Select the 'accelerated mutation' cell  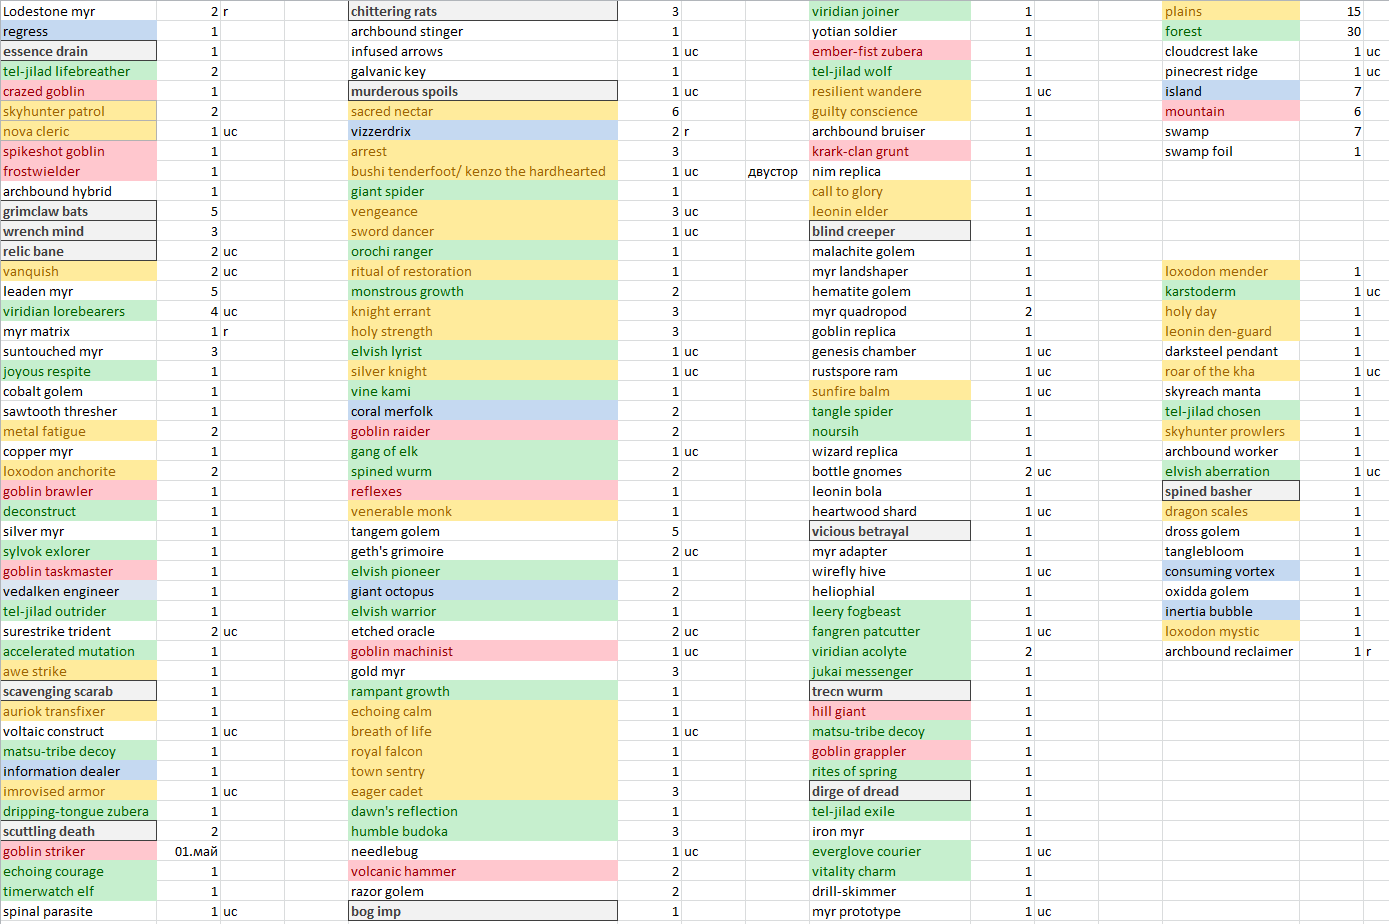click(78, 651)
